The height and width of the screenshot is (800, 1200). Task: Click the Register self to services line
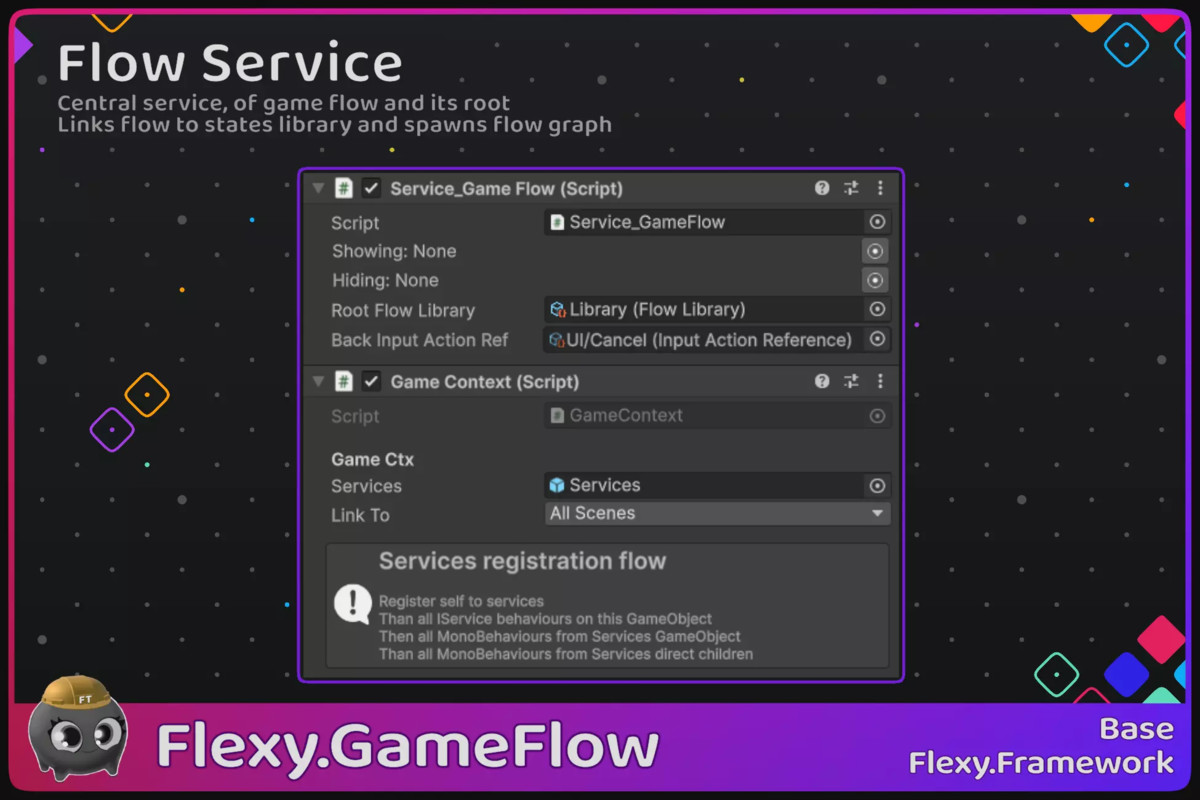click(461, 602)
